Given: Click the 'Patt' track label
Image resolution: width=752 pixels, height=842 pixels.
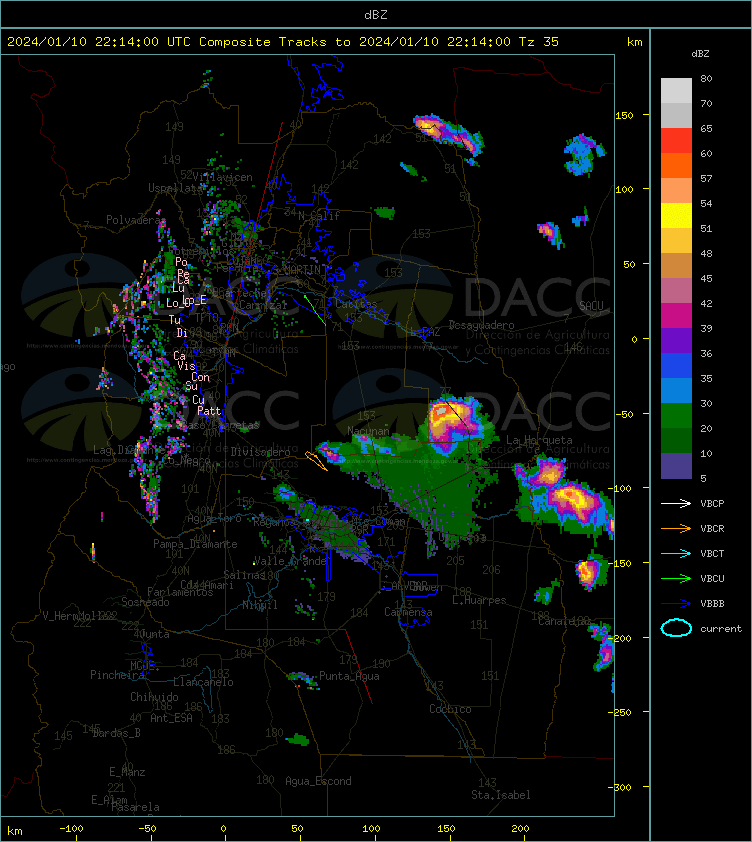Looking at the screenshot, I should [x=209, y=411].
